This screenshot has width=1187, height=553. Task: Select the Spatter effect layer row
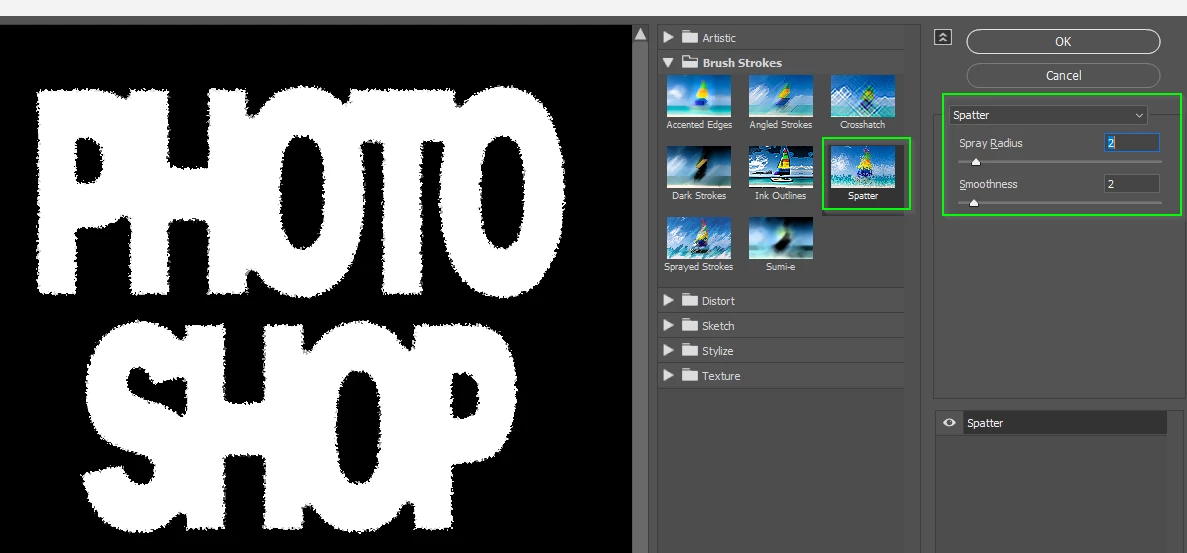1051,423
